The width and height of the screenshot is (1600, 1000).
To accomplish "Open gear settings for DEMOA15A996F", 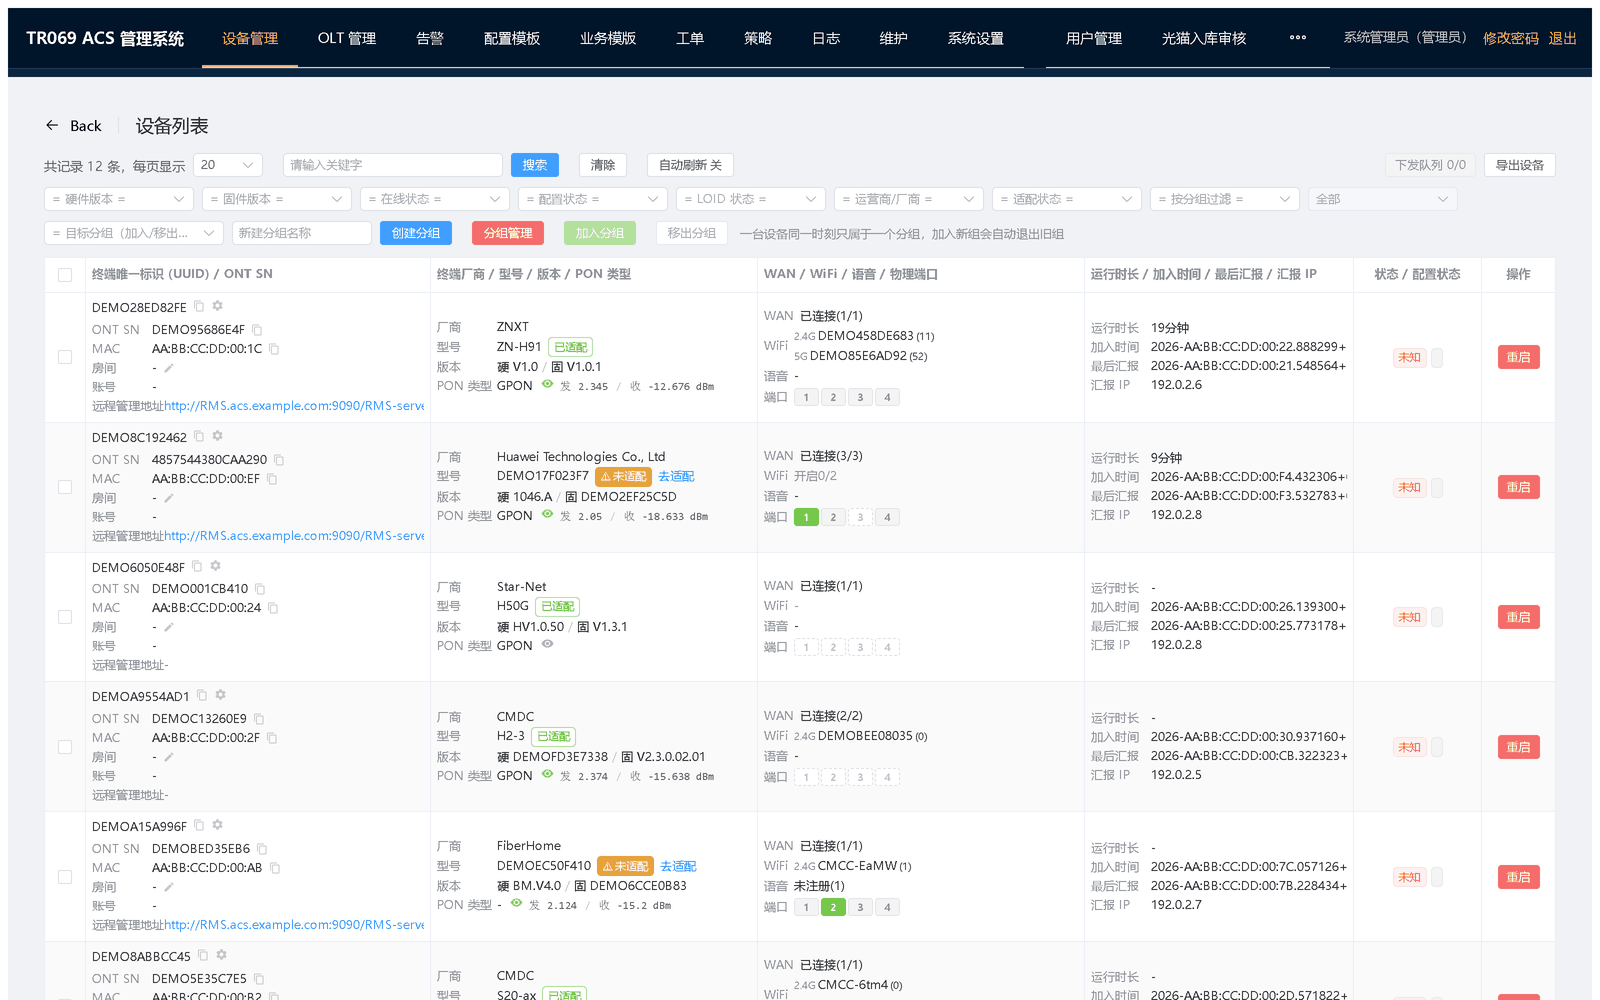I will pyautogui.click(x=217, y=825).
